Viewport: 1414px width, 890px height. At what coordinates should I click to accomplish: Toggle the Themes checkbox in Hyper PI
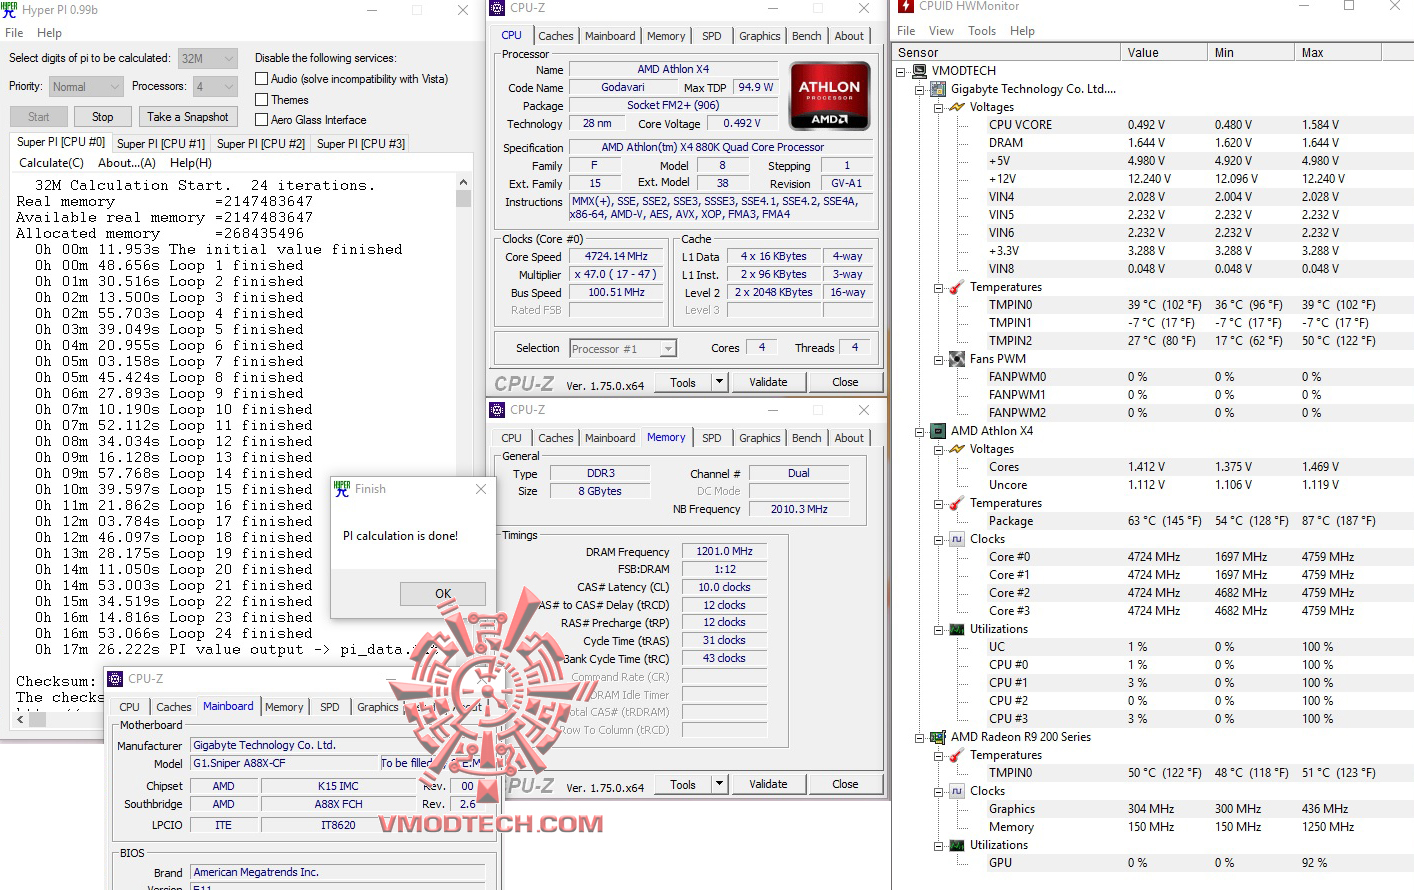(262, 100)
